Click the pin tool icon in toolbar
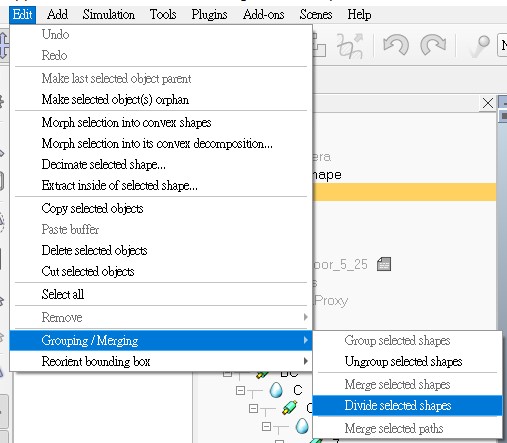The image size is (507, 443). coord(480,46)
